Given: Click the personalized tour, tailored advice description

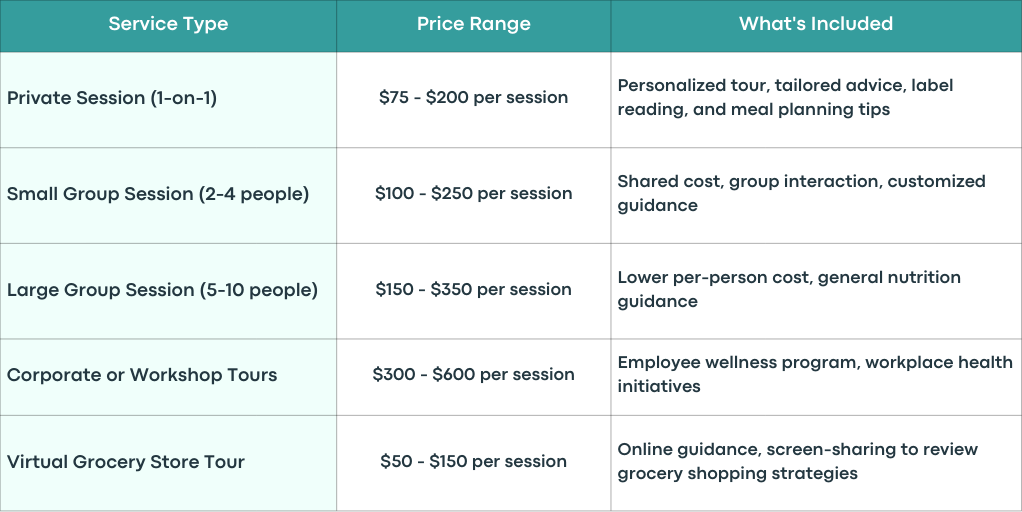Looking at the screenshot, I should tap(785, 98).
